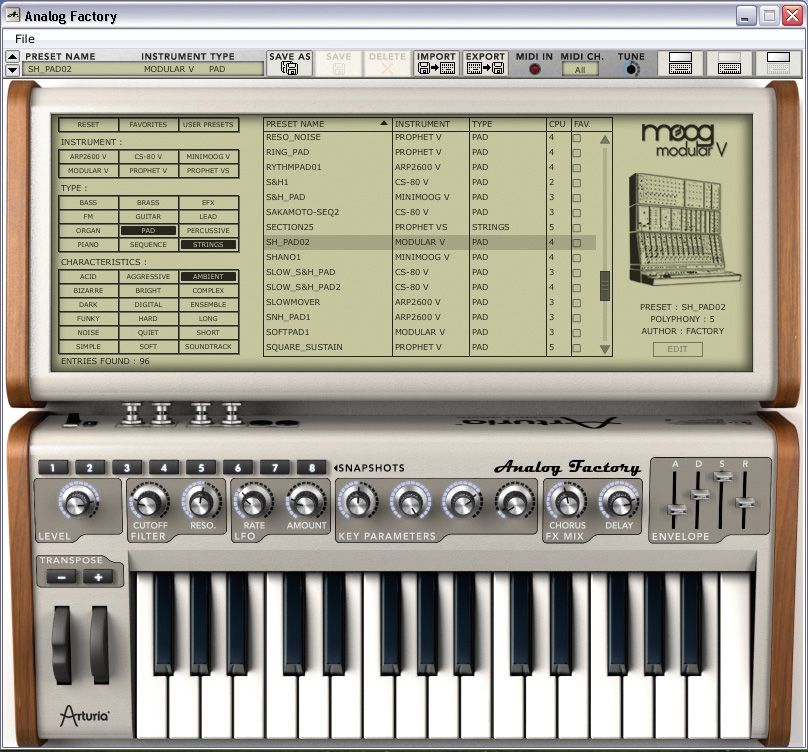
Task: Click the Level knob
Action: [78, 502]
